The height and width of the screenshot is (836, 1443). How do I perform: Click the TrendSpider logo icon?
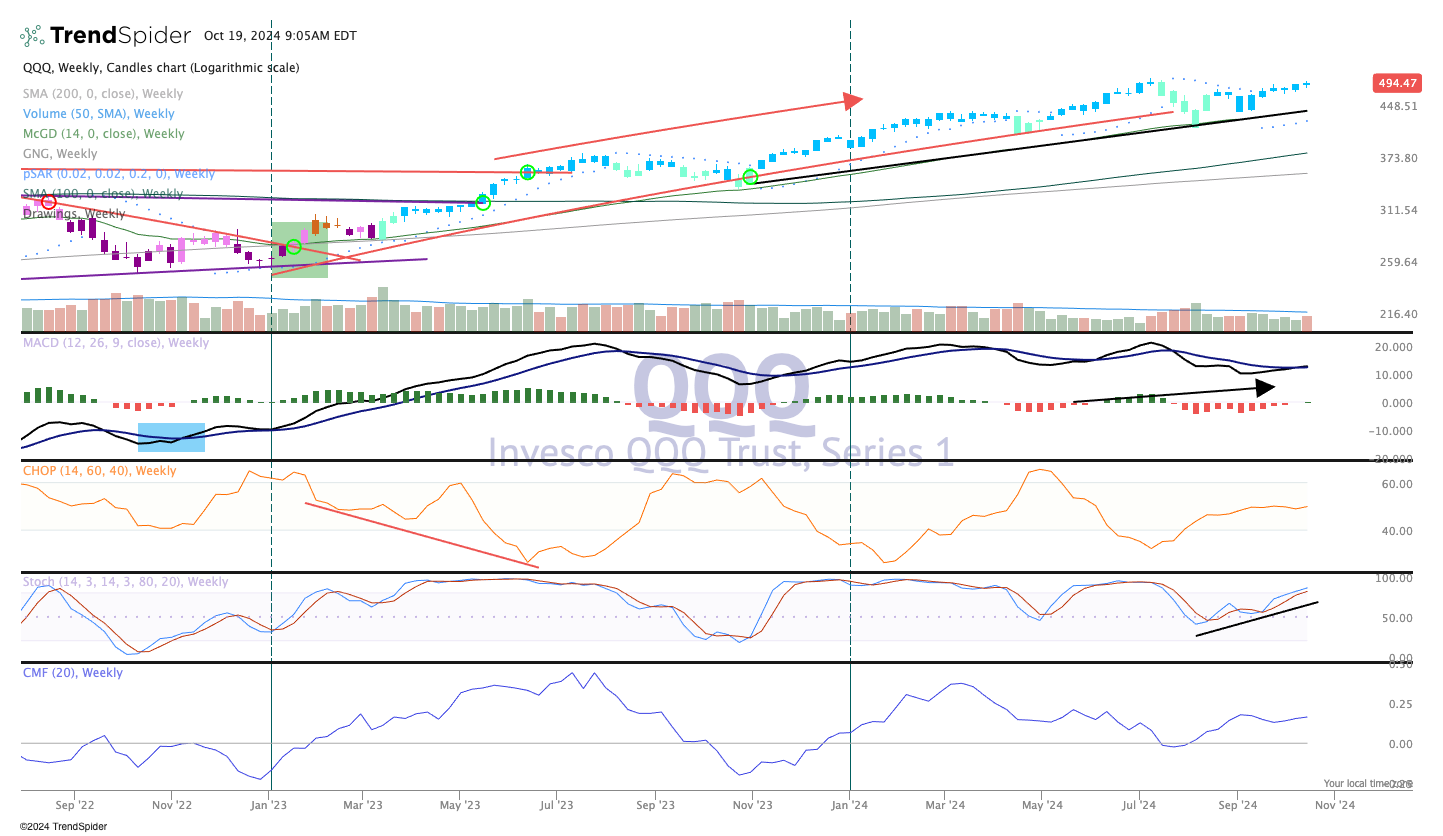(31, 34)
